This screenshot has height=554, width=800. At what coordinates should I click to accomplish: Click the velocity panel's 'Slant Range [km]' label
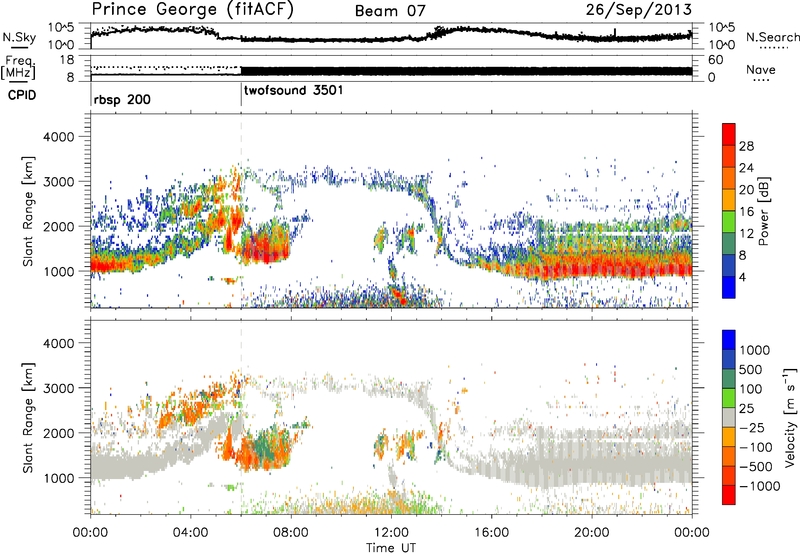28,417
